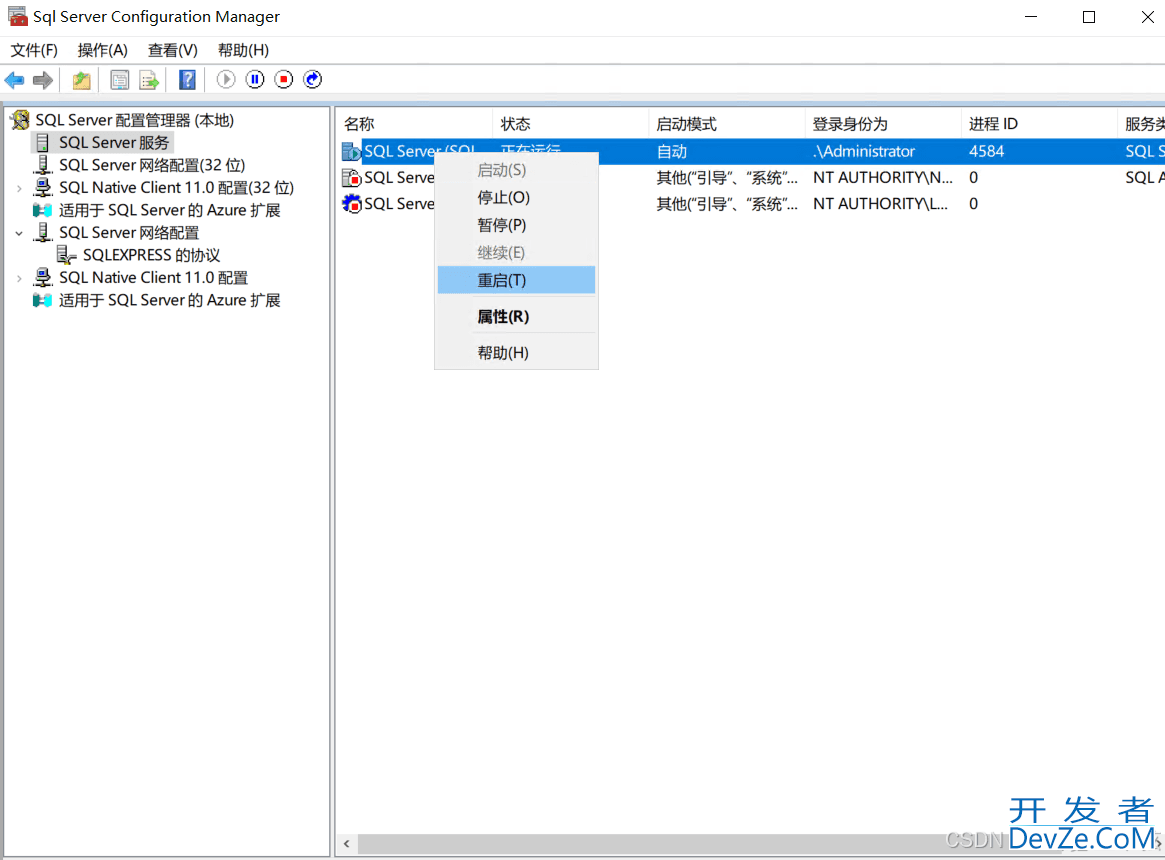Click the horizontal scrollbar left arrow
Viewport: 1165px width, 860px height.
click(347, 844)
